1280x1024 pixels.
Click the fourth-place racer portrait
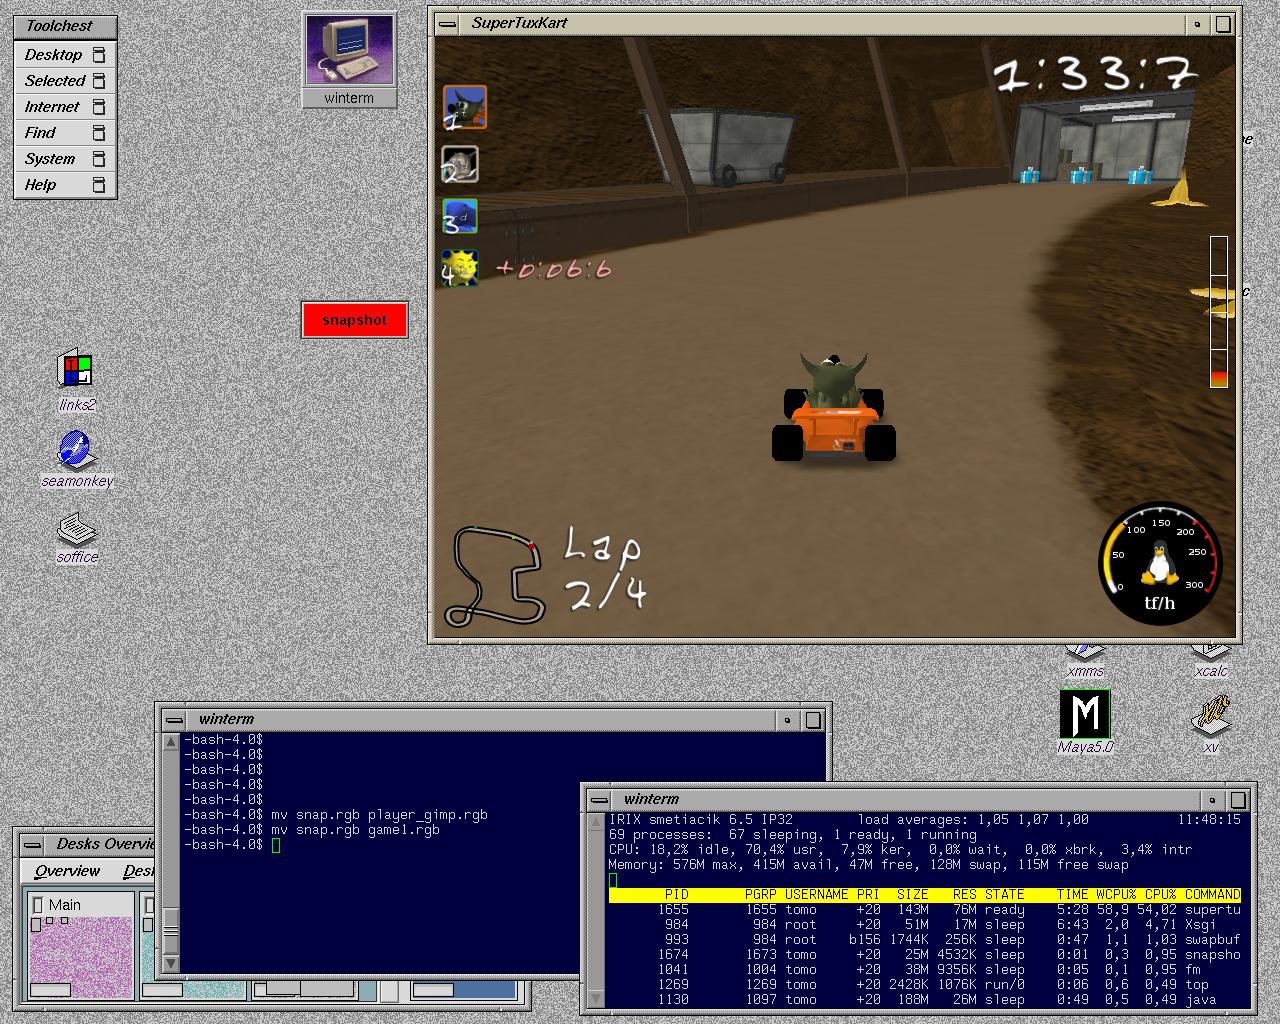[x=460, y=268]
